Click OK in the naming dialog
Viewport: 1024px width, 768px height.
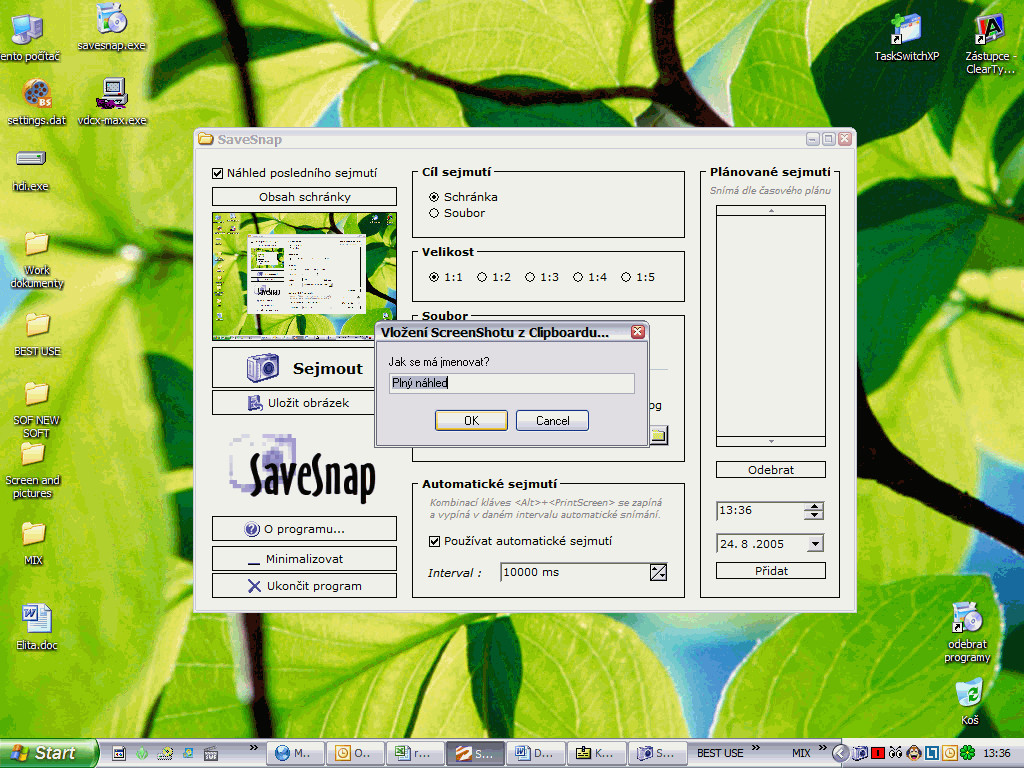(x=471, y=421)
